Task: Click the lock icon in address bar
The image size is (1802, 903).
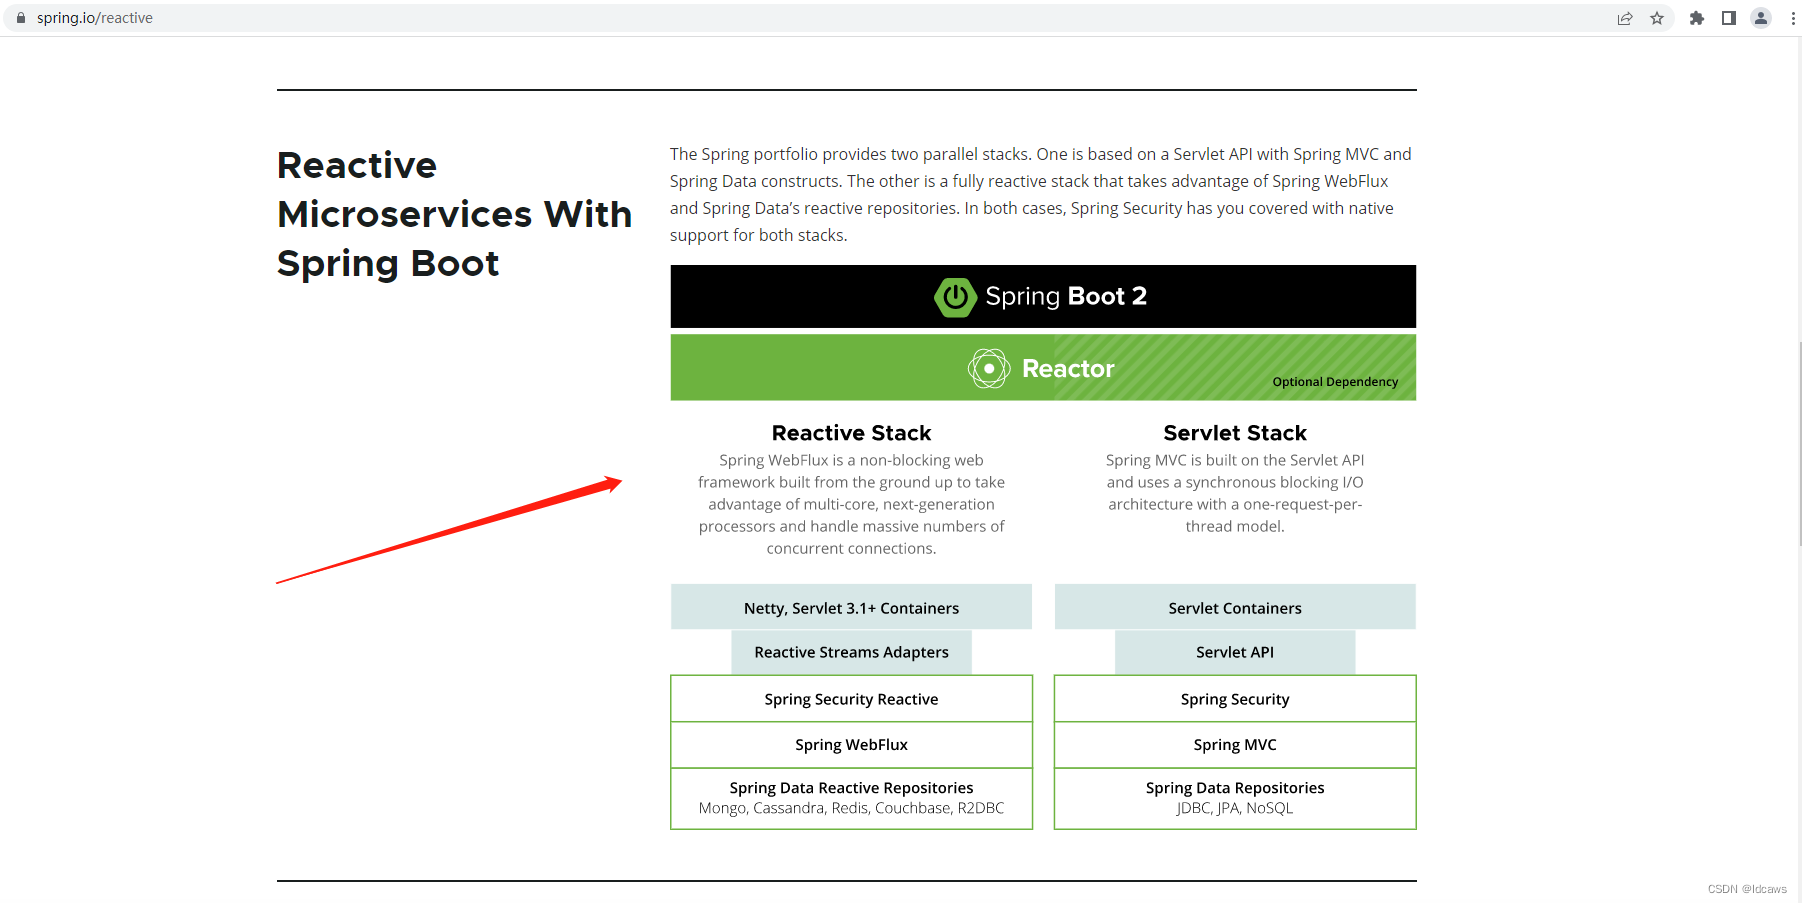Action: tap(21, 18)
